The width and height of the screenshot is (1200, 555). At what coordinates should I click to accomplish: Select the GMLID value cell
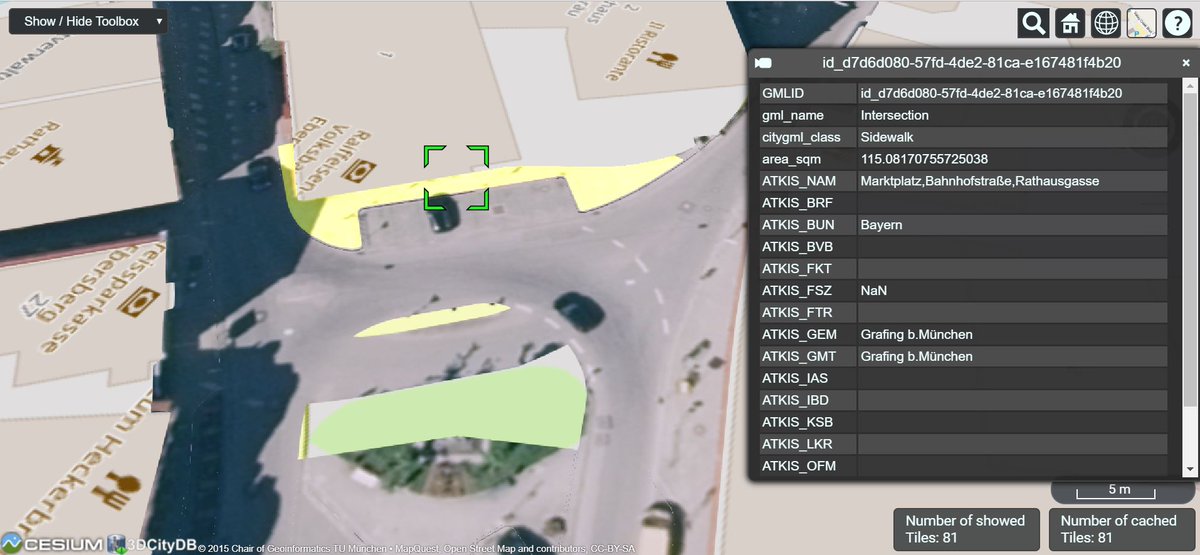tap(1012, 93)
